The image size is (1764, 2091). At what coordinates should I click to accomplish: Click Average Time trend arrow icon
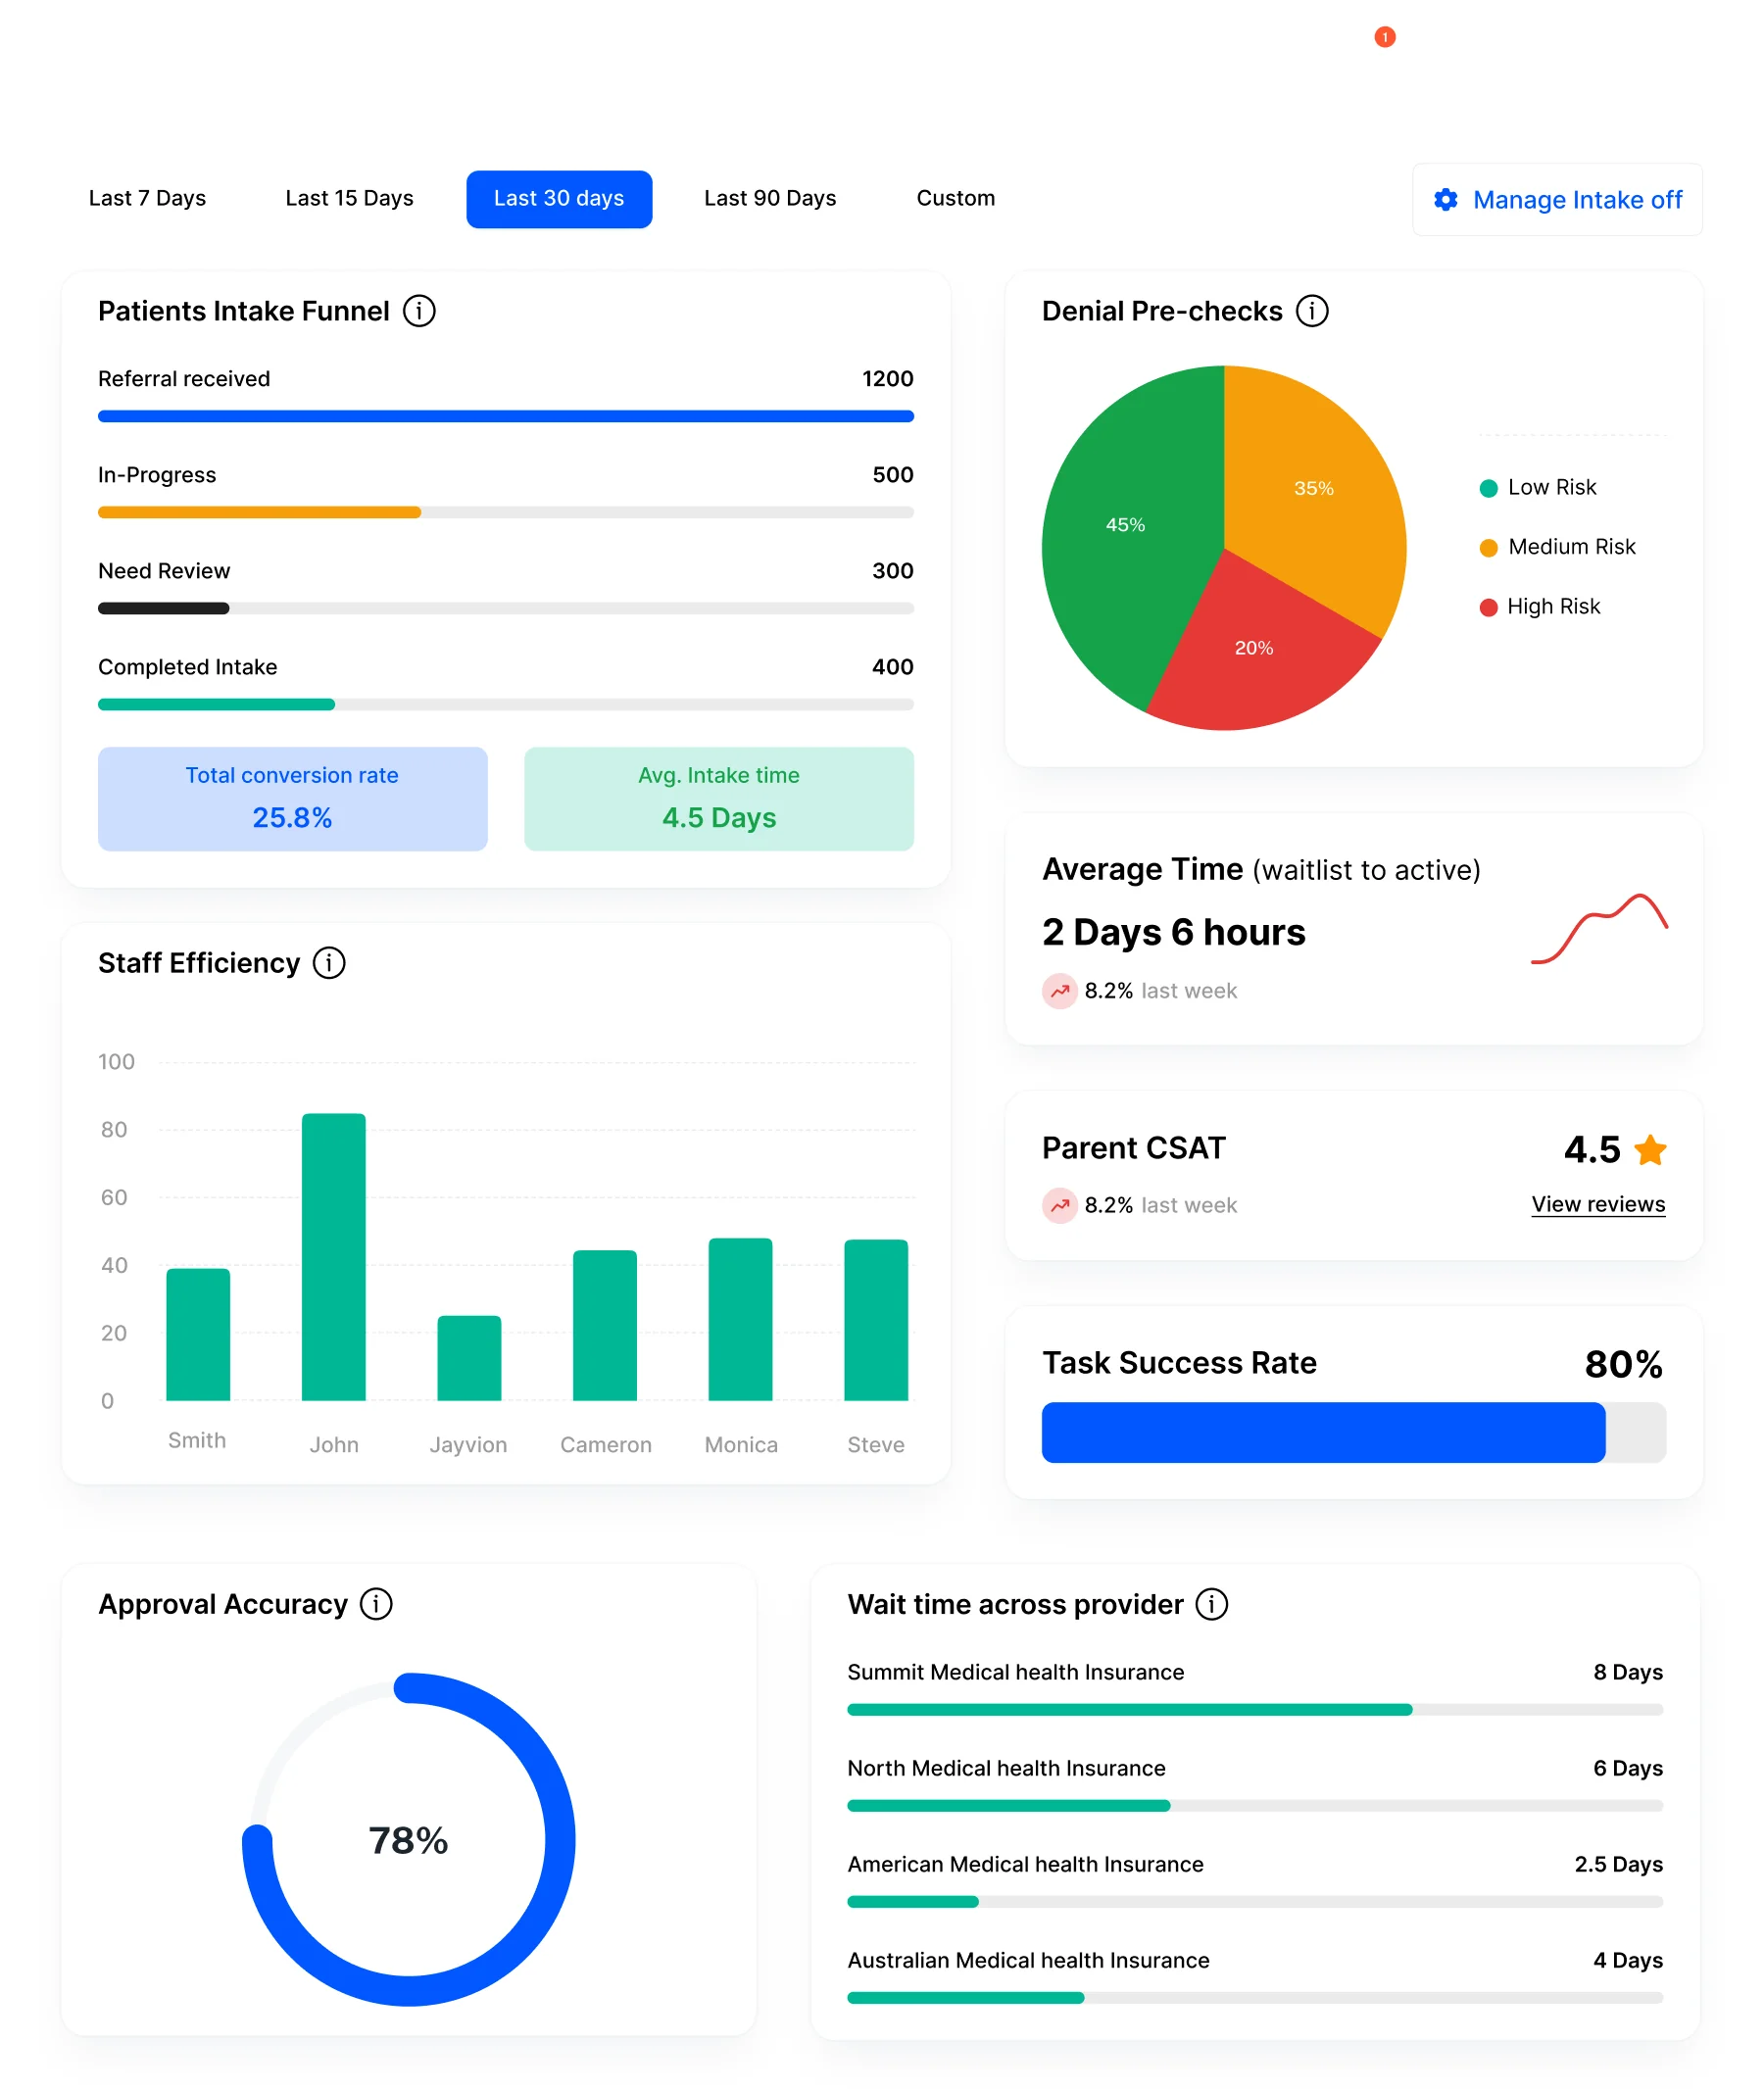pyautogui.click(x=1060, y=991)
